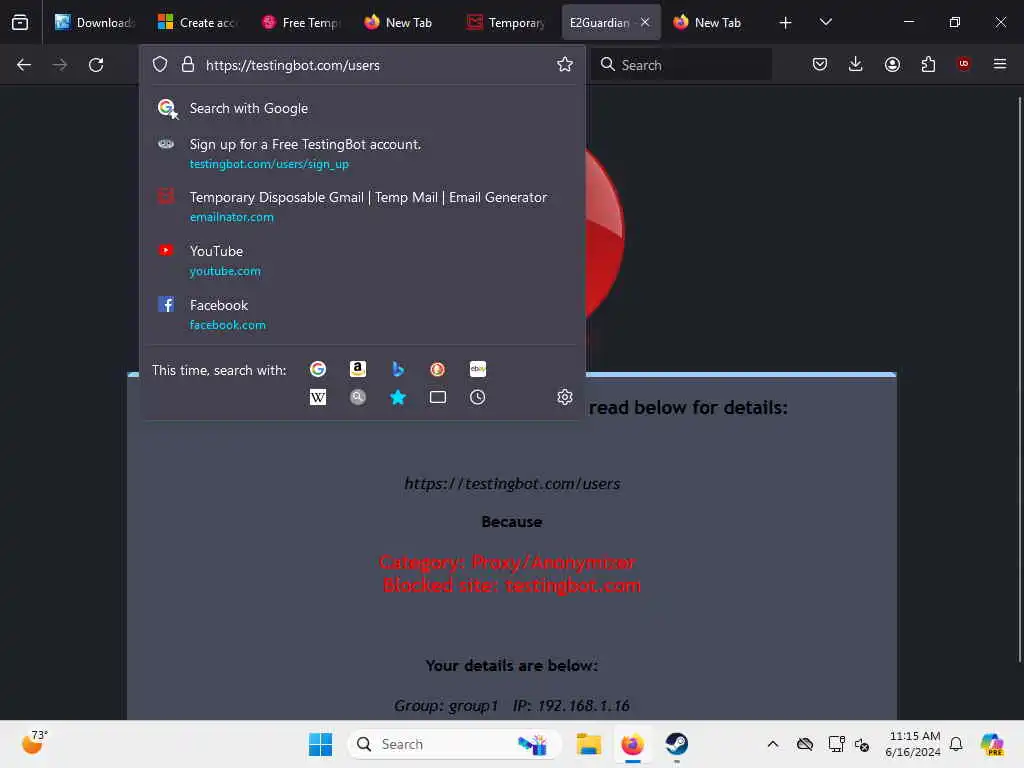The image size is (1024, 768).
Task: Show hidden tray icons
Action: 773,744
